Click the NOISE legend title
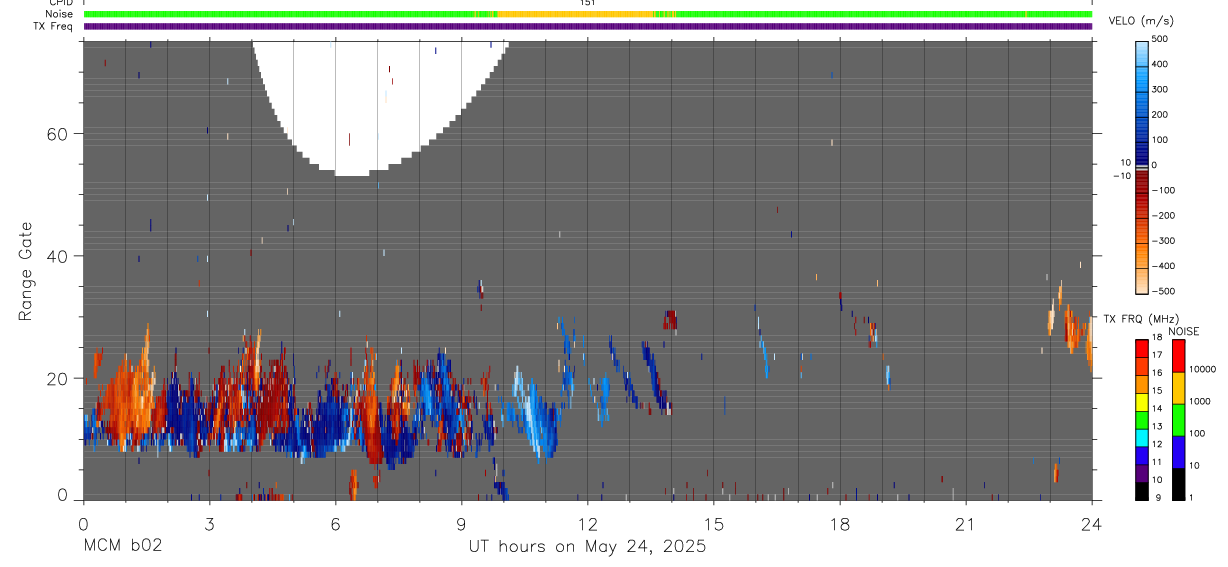1228x567 pixels. pyautogui.click(x=1183, y=331)
